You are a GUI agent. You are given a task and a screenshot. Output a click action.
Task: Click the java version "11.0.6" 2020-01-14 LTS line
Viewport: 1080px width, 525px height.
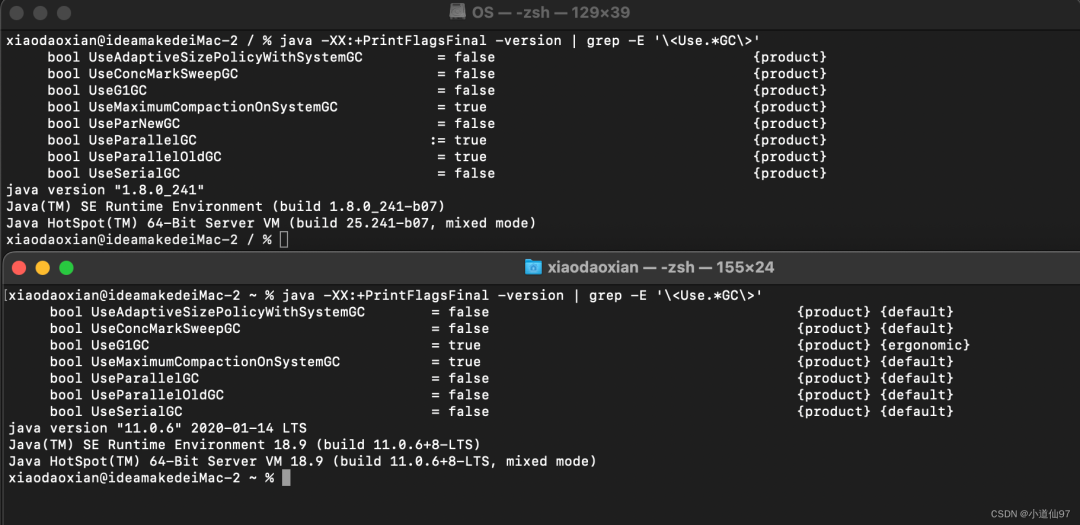pos(157,428)
